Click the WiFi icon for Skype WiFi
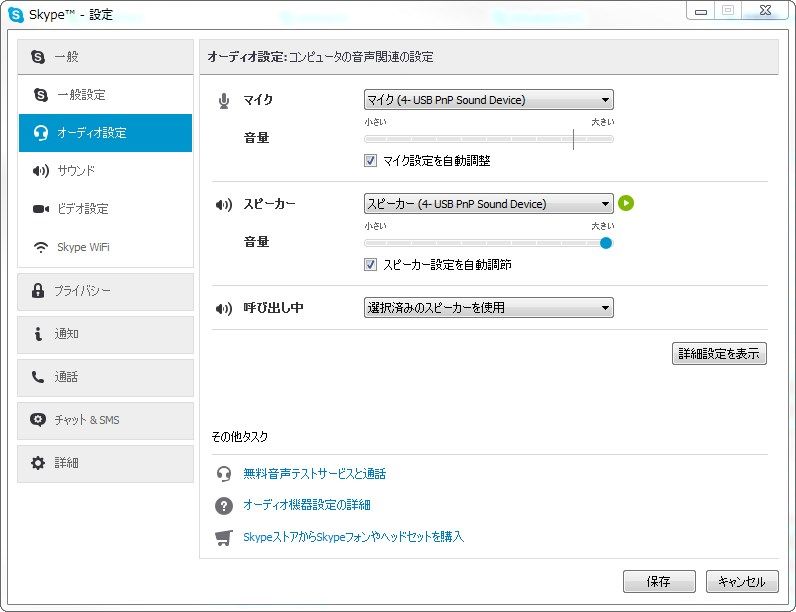 pos(41,247)
